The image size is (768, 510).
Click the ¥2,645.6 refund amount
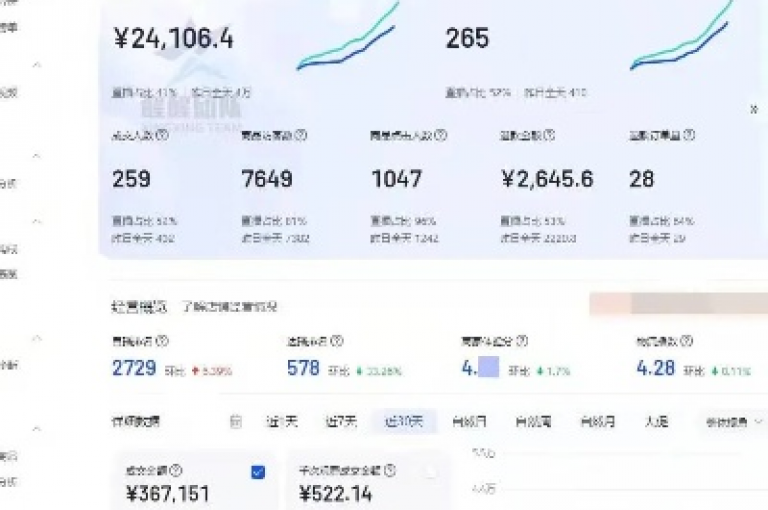tap(547, 179)
